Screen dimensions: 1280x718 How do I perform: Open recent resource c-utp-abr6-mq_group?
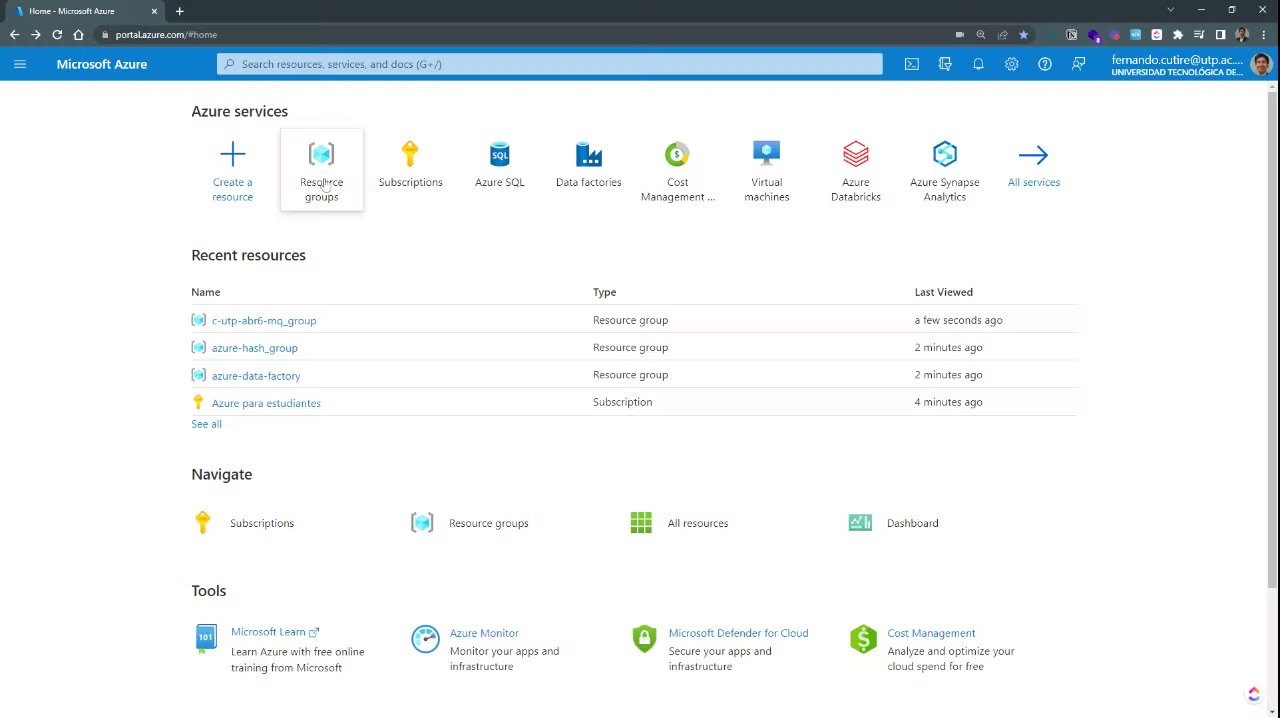264,321
